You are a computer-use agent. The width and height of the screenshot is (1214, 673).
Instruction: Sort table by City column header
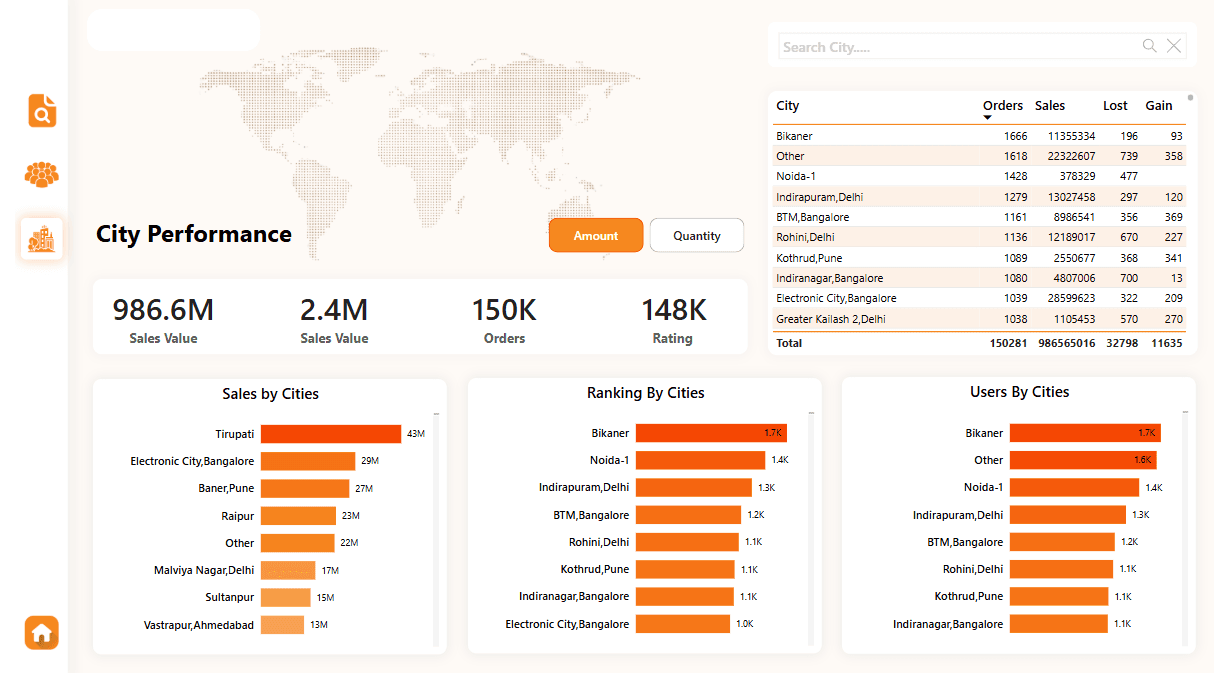788,106
